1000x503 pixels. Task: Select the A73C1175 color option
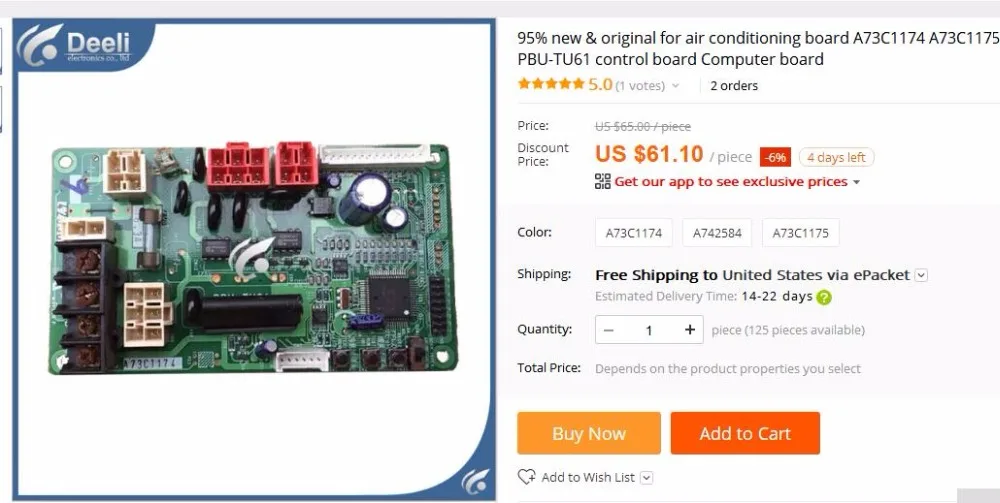pyautogui.click(x=800, y=233)
